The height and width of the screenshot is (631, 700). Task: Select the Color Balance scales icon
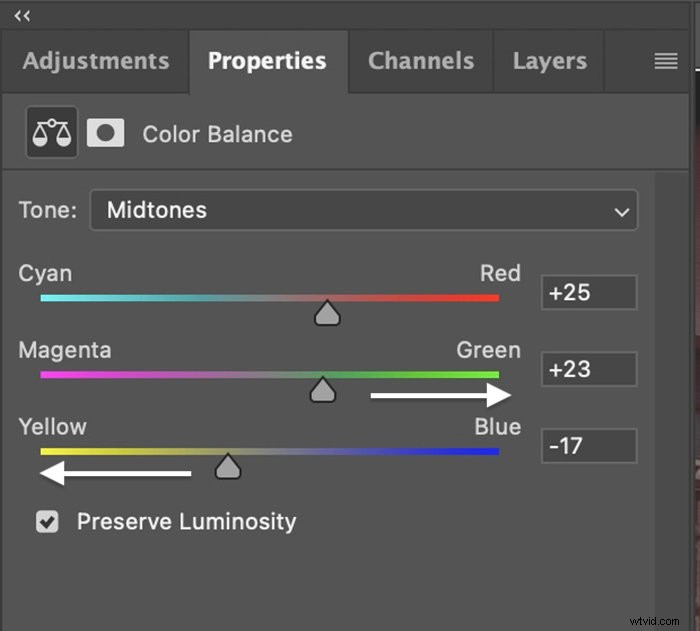click(52, 133)
